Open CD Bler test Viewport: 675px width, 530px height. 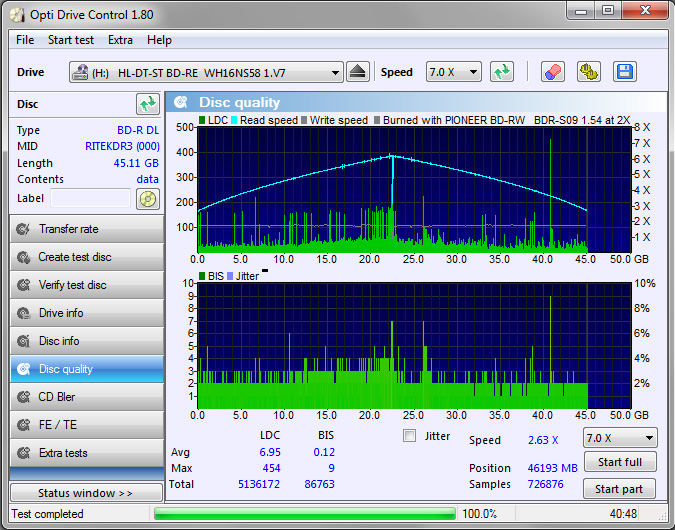click(87, 397)
